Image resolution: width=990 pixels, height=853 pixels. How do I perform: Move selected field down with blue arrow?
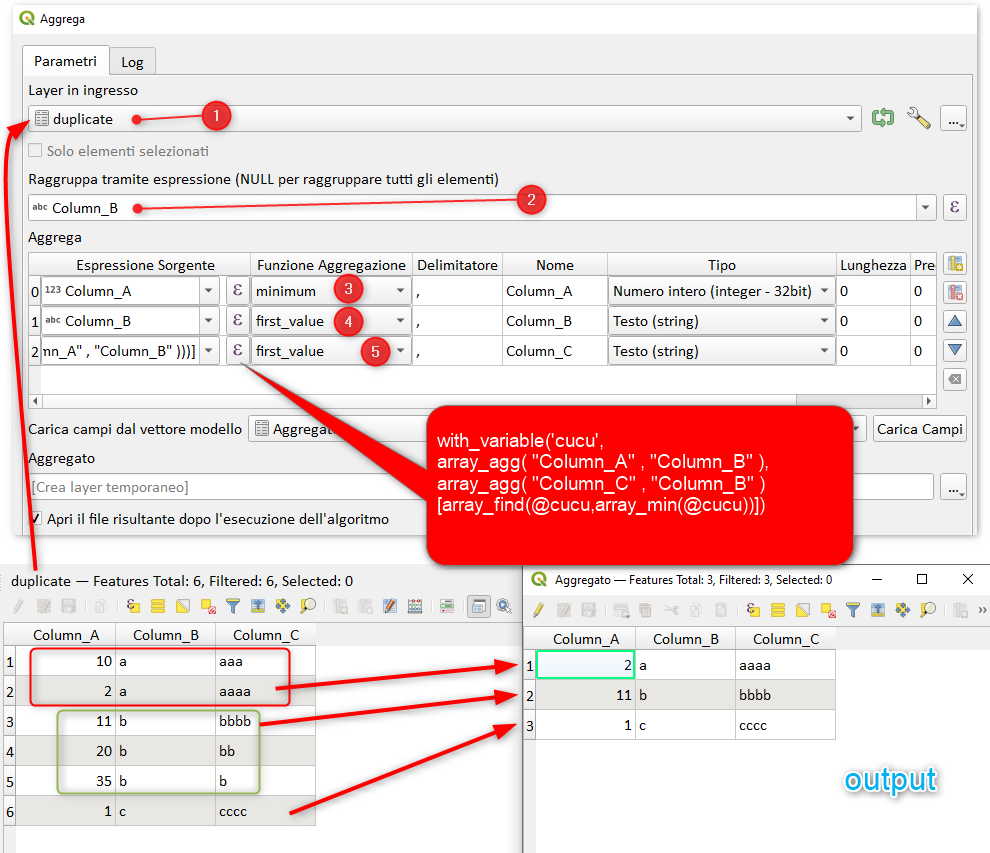tap(955, 350)
